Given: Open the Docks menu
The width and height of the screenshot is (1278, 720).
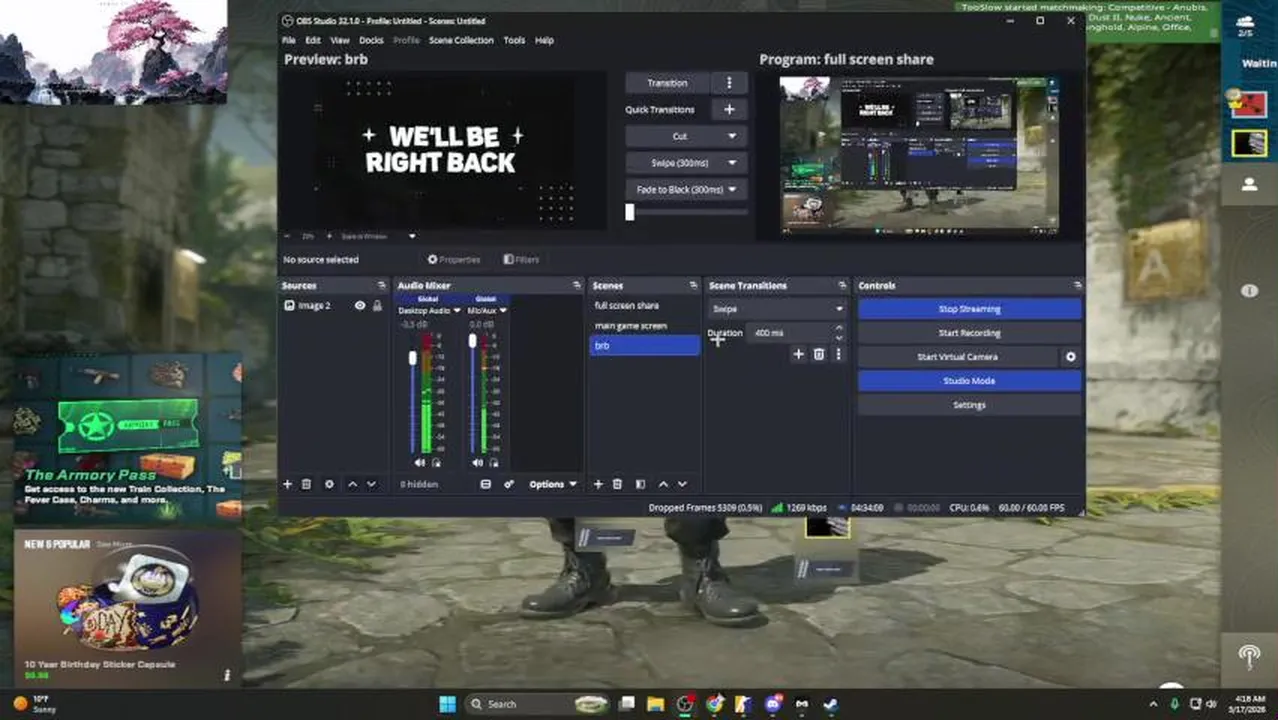Looking at the screenshot, I should (371, 40).
